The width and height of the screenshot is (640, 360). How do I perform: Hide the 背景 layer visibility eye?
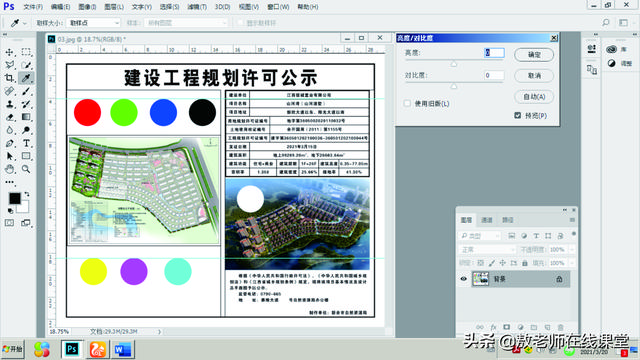coord(464,279)
